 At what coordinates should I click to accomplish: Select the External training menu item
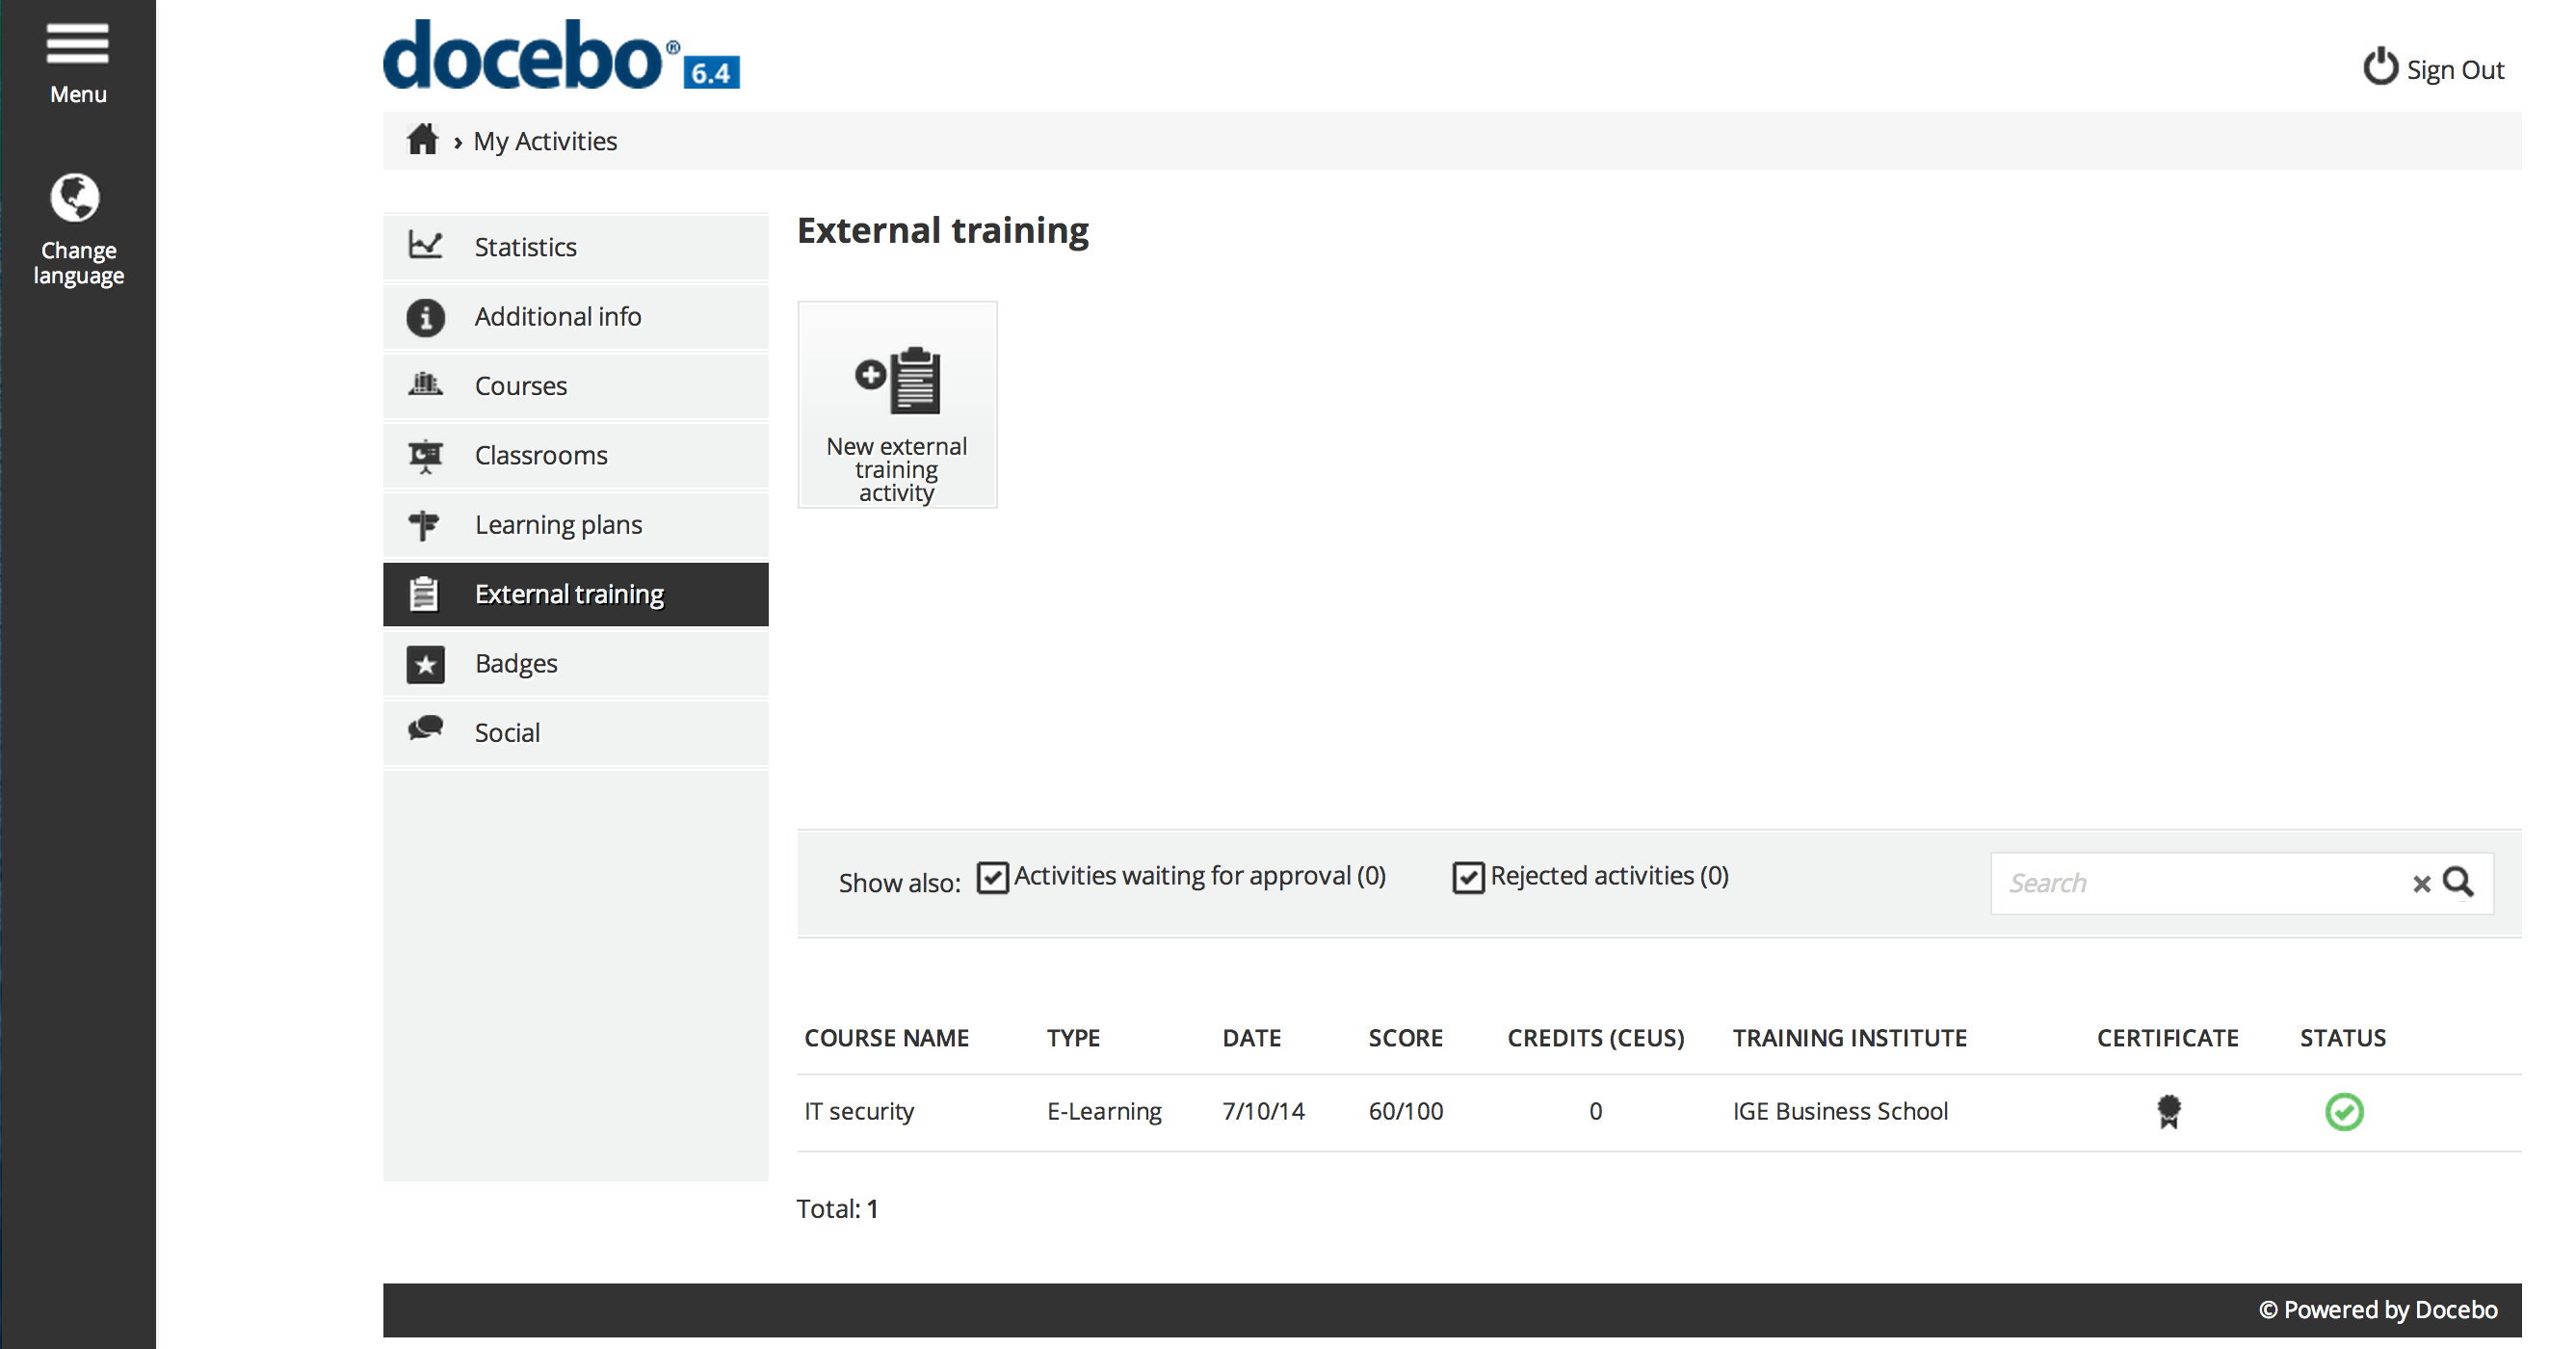pos(576,594)
